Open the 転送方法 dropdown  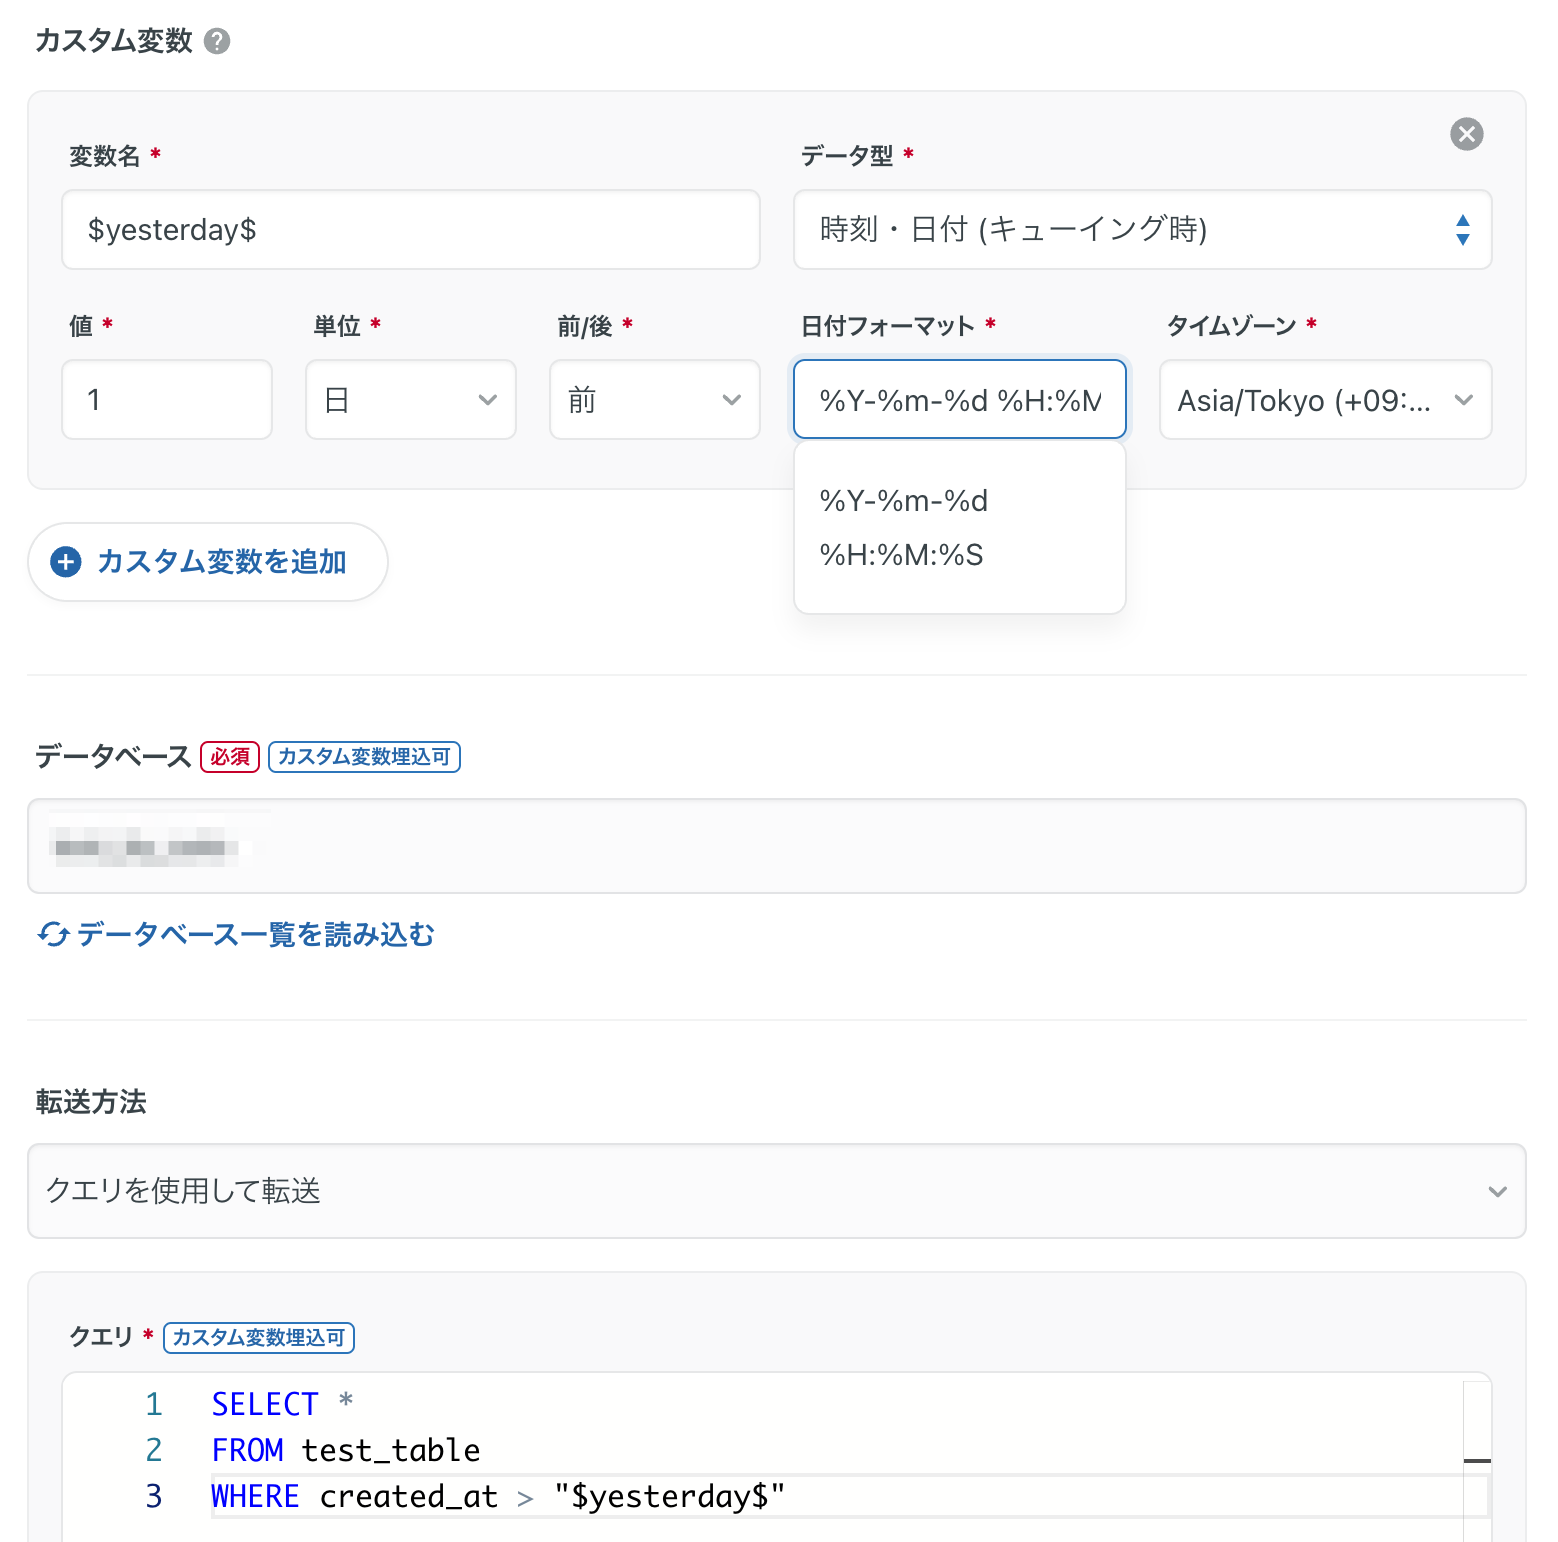pyautogui.click(x=777, y=1191)
